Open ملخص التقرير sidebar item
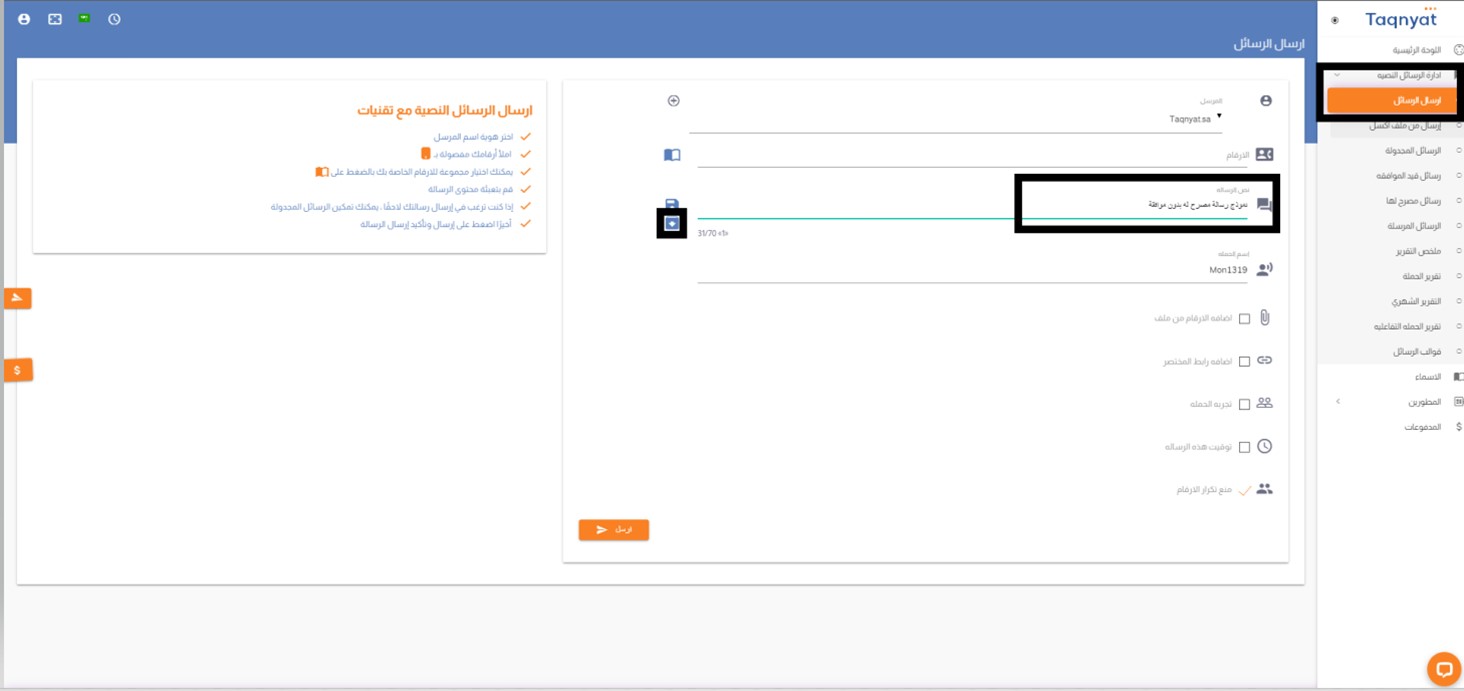The width and height of the screenshot is (1464, 691). coord(1419,251)
